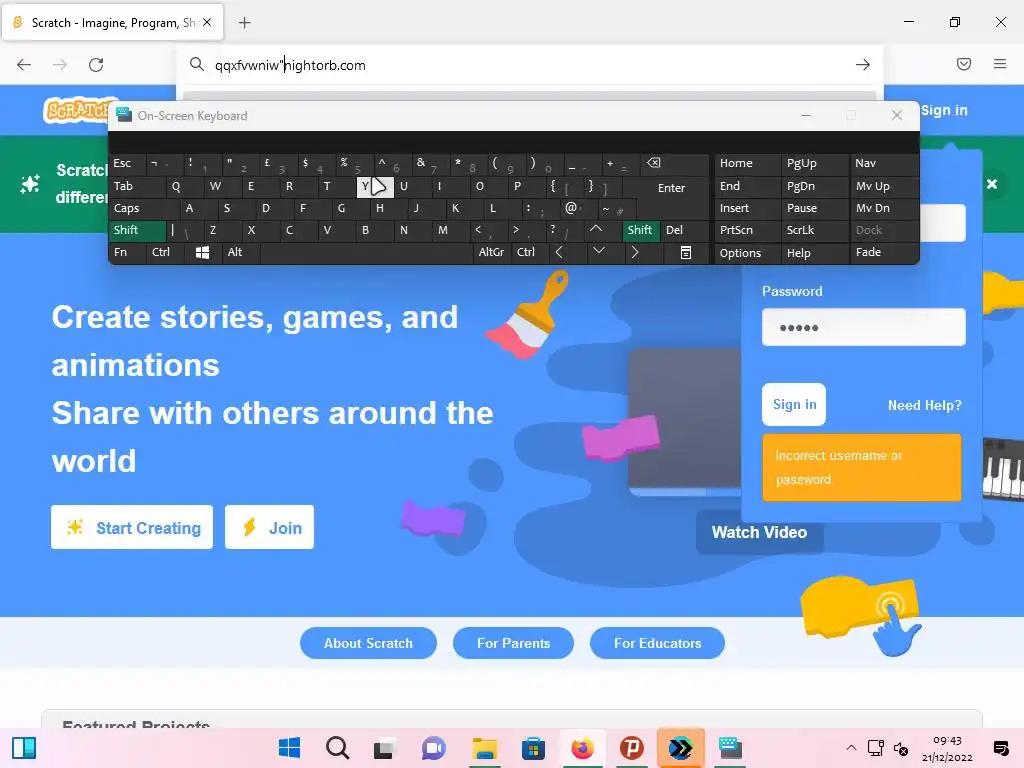Open File Explorer from taskbar

[x=485, y=748]
